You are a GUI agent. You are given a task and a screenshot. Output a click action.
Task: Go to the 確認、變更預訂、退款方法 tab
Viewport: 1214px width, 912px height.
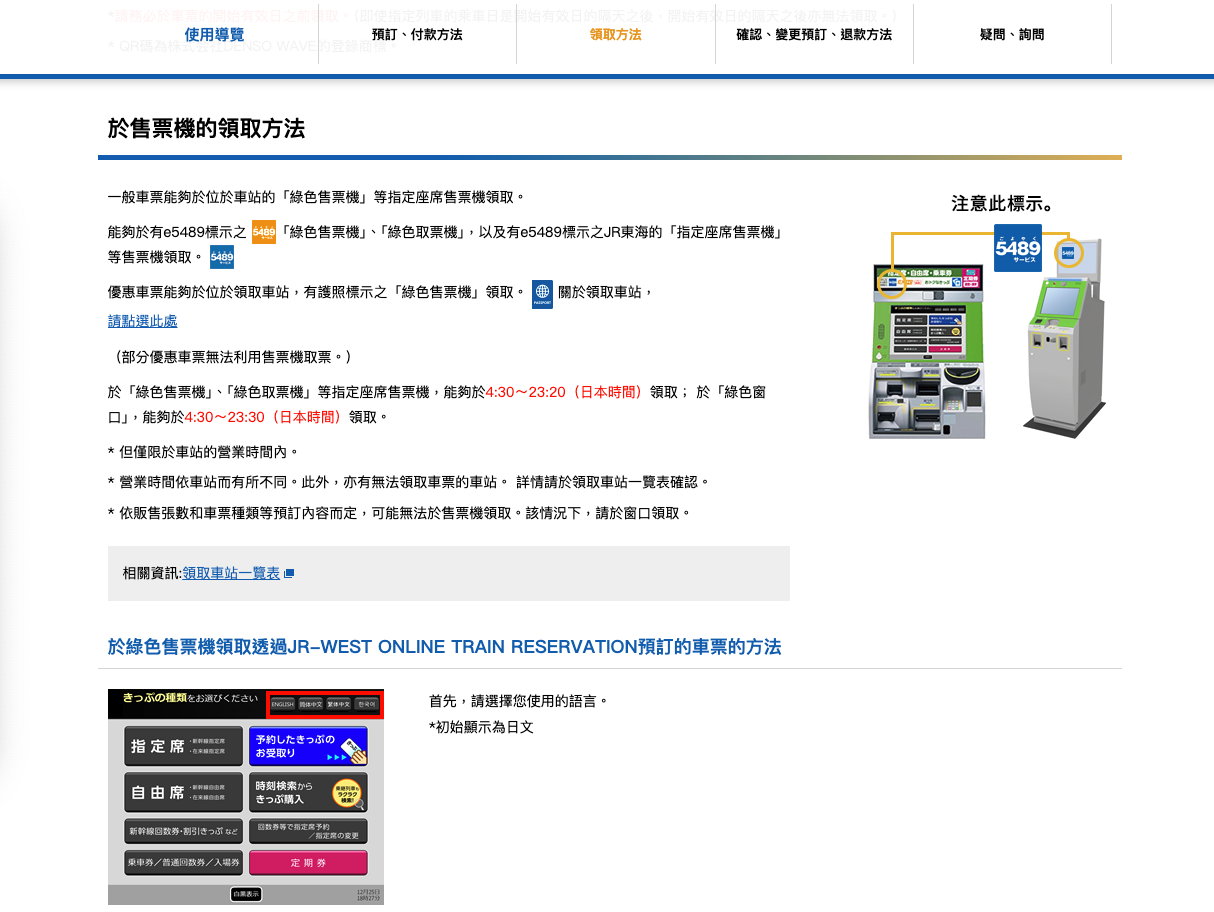pyautogui.click(x=814, y=35)
